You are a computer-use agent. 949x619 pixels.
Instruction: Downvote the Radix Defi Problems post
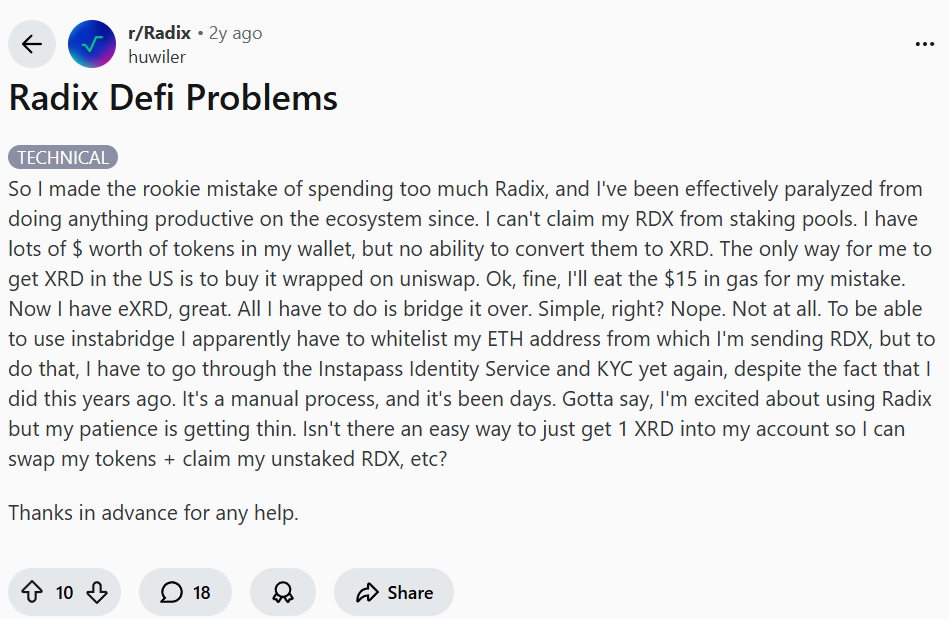tap(97, 593)
